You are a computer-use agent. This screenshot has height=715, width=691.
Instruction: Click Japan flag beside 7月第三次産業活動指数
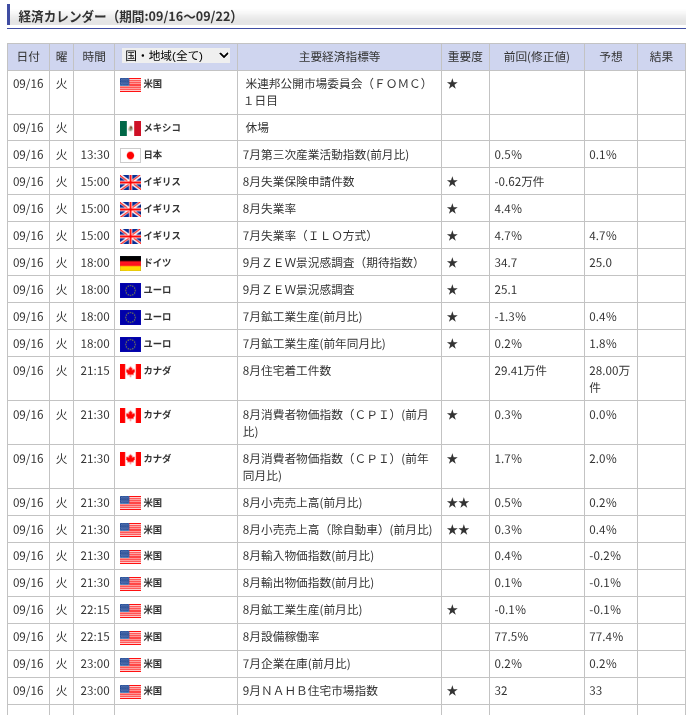[130, 155]
